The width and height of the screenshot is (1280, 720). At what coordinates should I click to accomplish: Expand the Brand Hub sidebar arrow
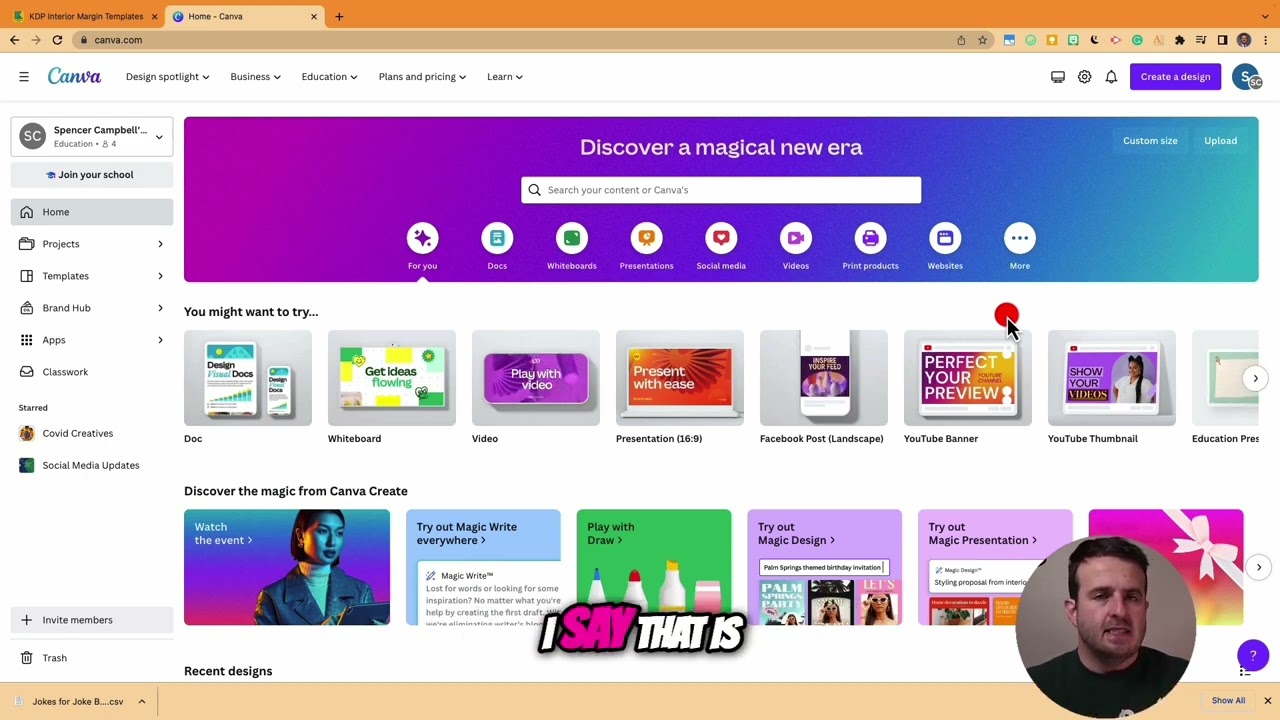pos(160,308)
